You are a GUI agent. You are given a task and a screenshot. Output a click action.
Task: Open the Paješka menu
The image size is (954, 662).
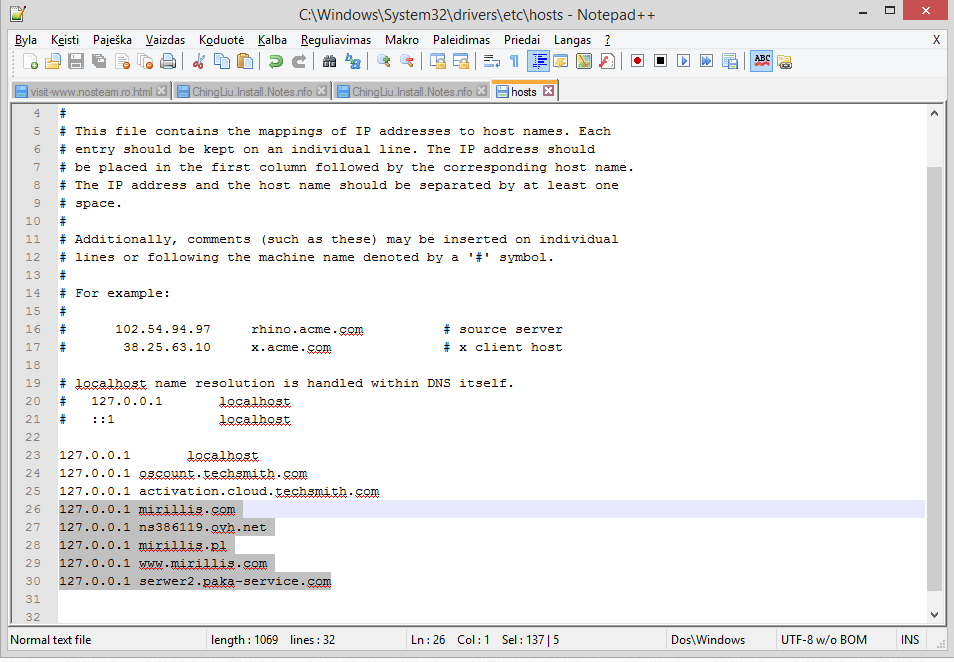click(112, 40)
